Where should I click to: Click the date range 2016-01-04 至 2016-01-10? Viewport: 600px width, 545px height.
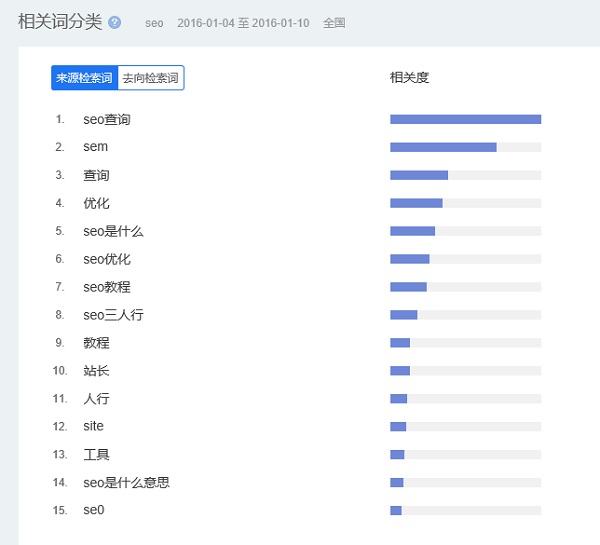(x=243, y=23)
